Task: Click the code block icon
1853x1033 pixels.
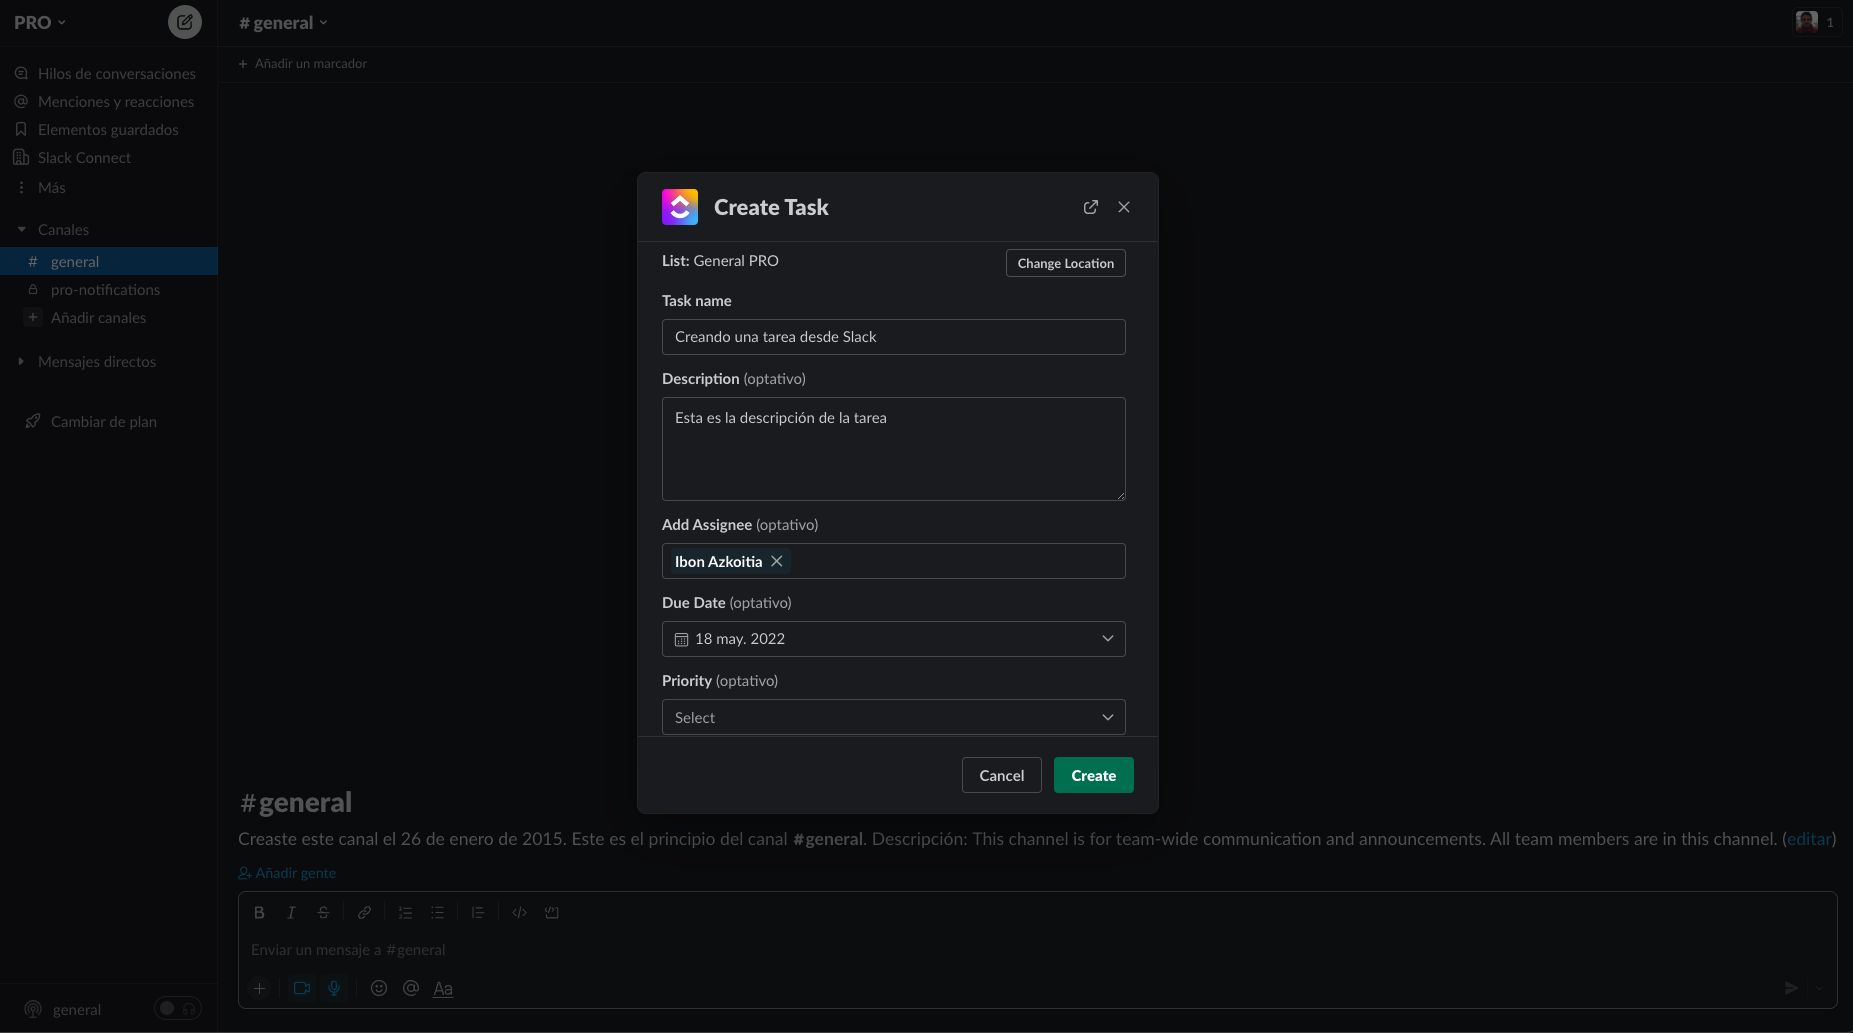Action: coord(551,912)
